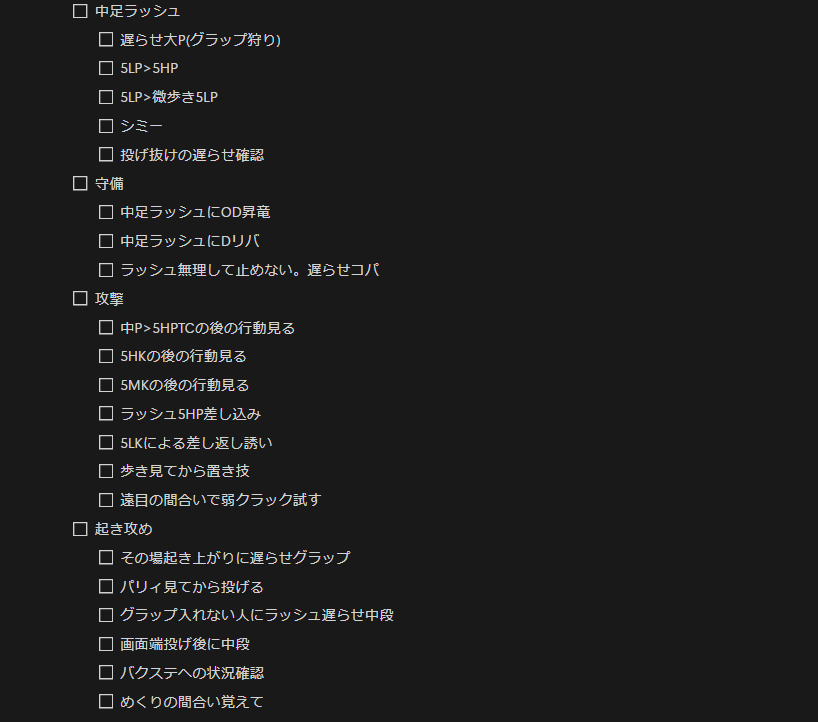This screenshot has width=818, height=722.
Task: Toggle the 画面端投げ後に中段 checkbox
Action: coord(106,644)
